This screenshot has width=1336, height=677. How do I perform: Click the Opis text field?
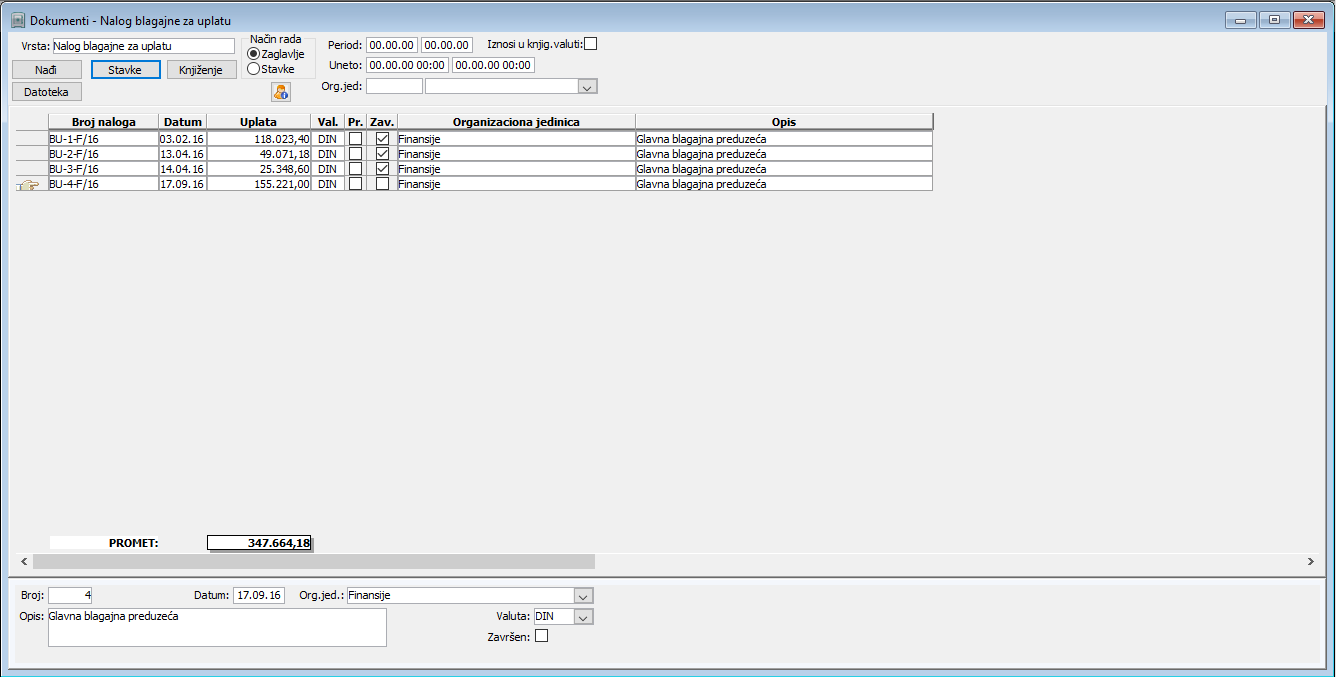(217, 628)
